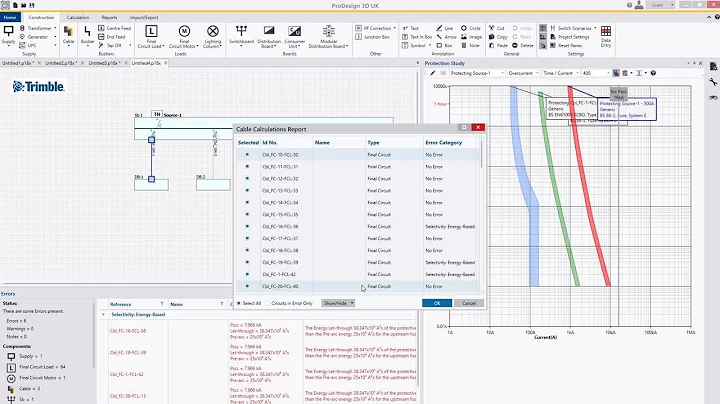Insert a Distribution Board

[x=269, y=37]
